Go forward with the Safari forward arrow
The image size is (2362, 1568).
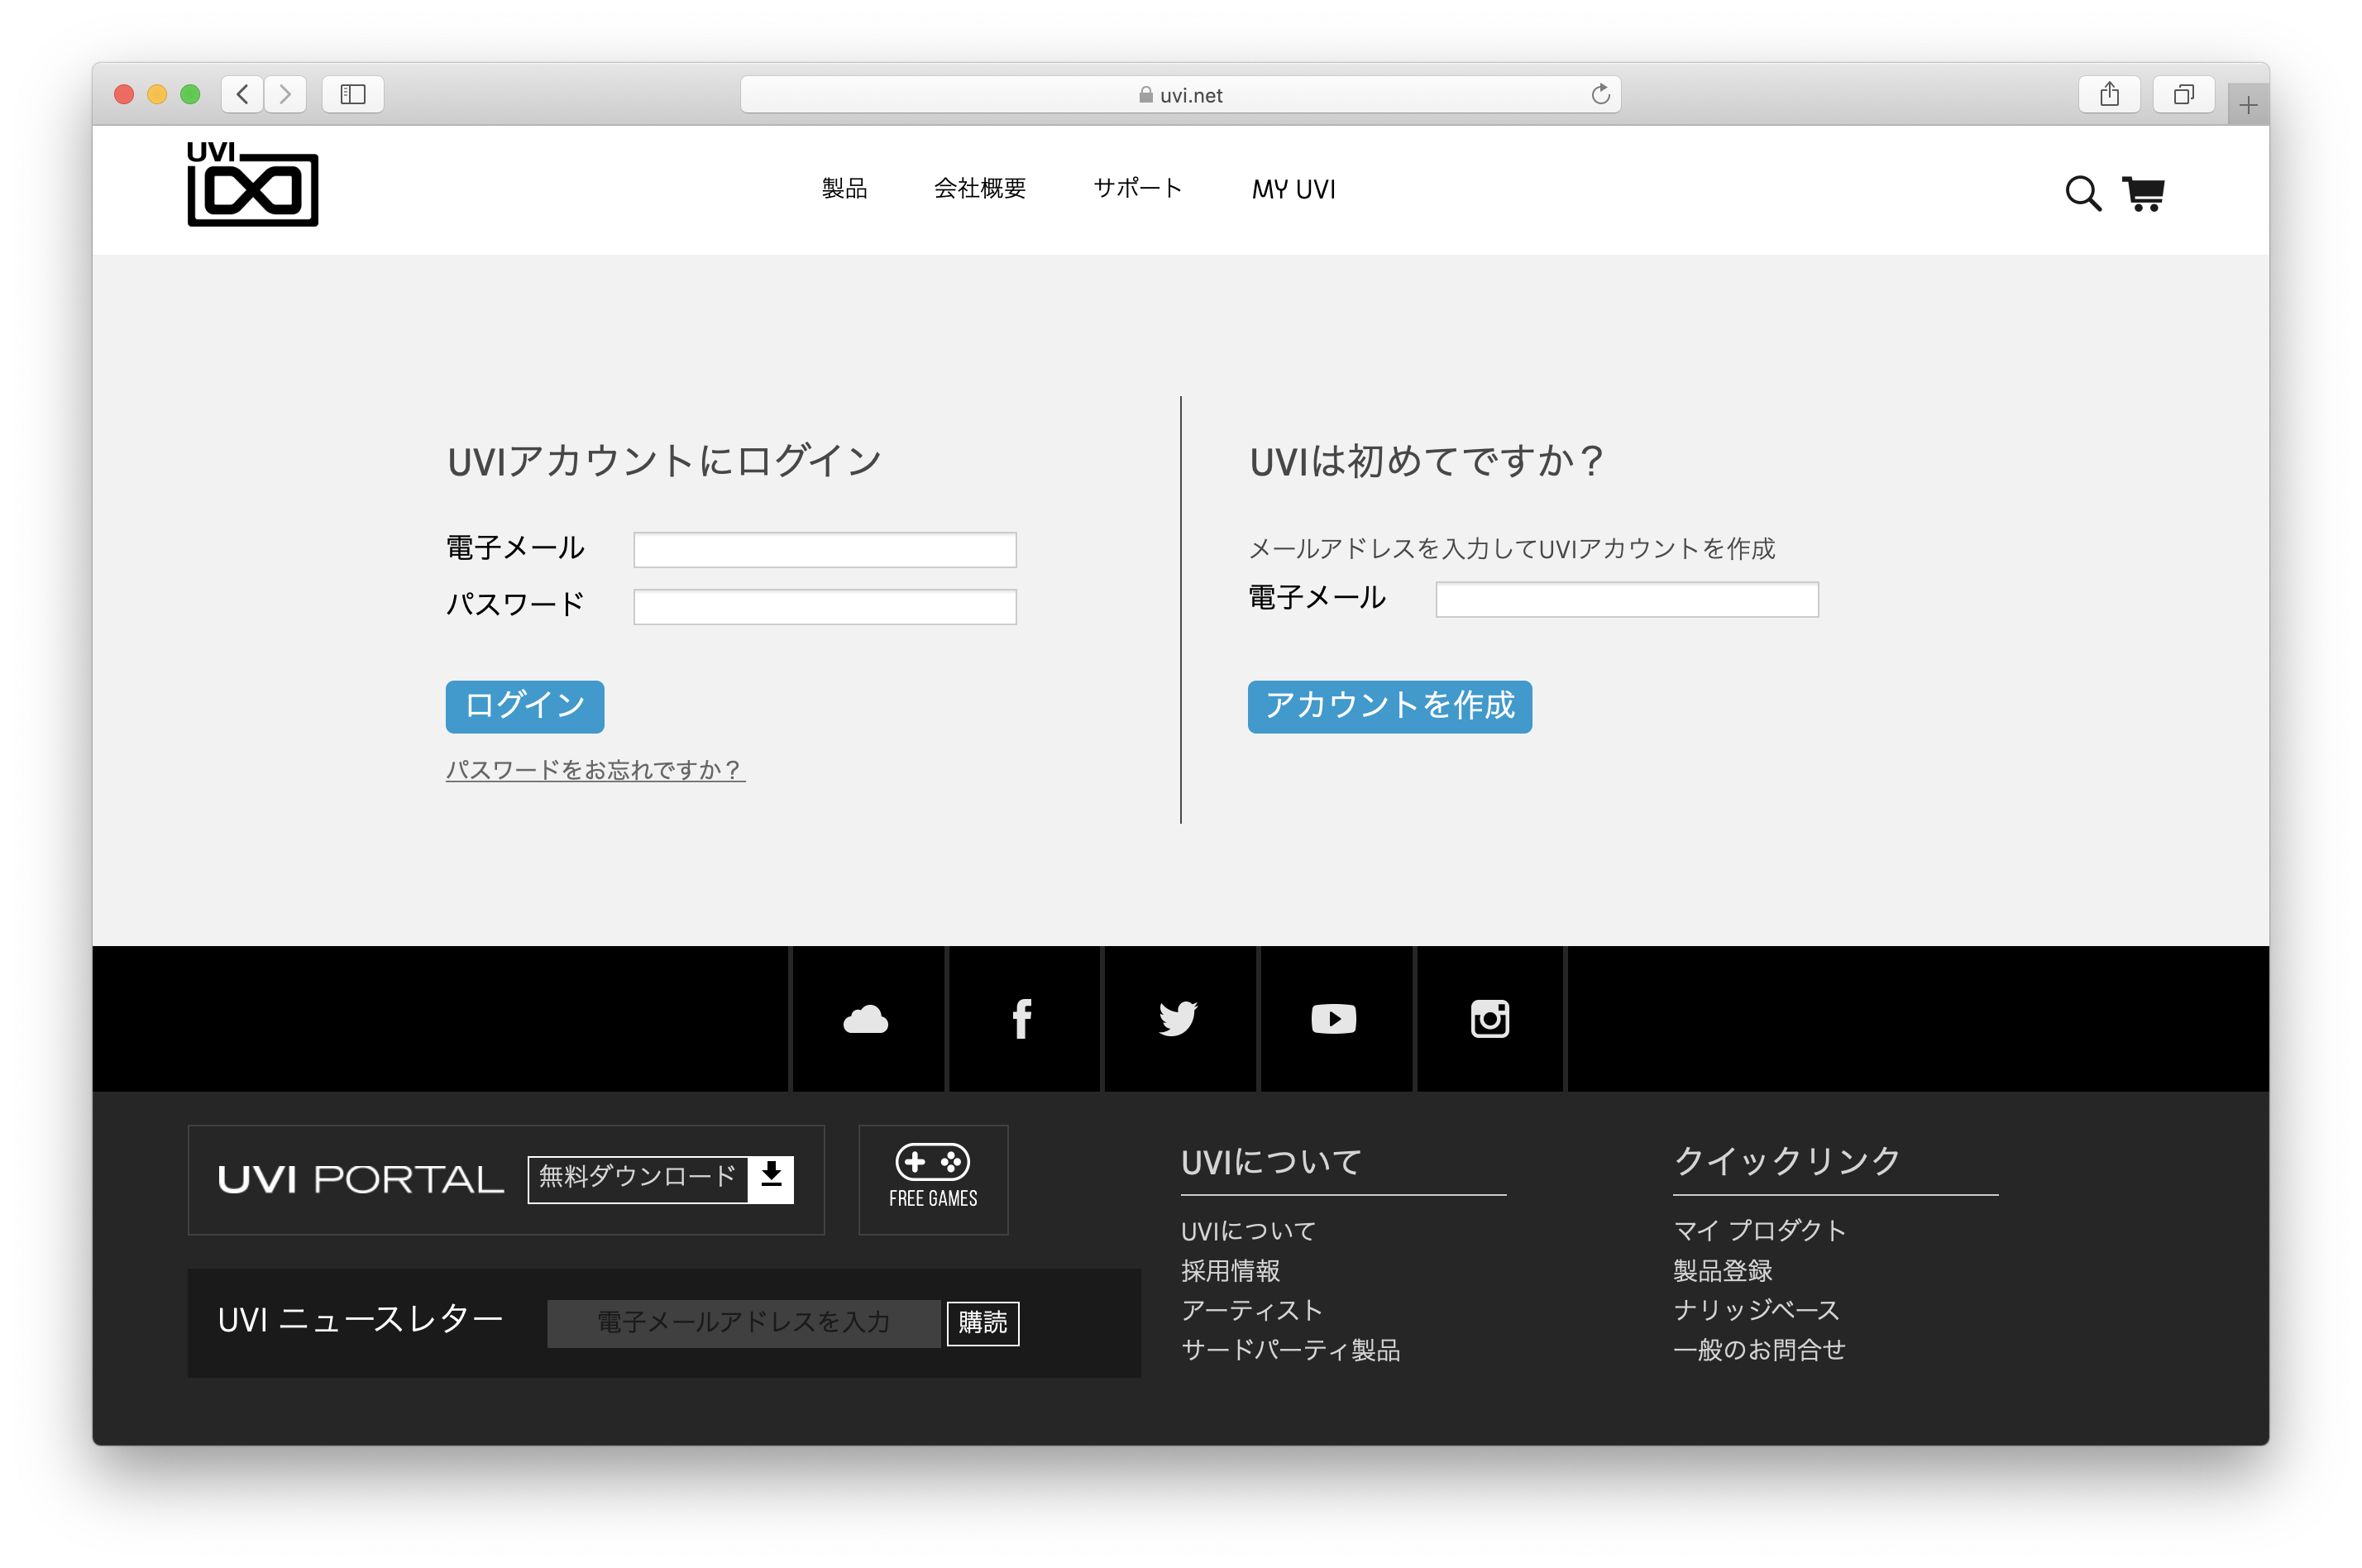click(x=285, y=95)
